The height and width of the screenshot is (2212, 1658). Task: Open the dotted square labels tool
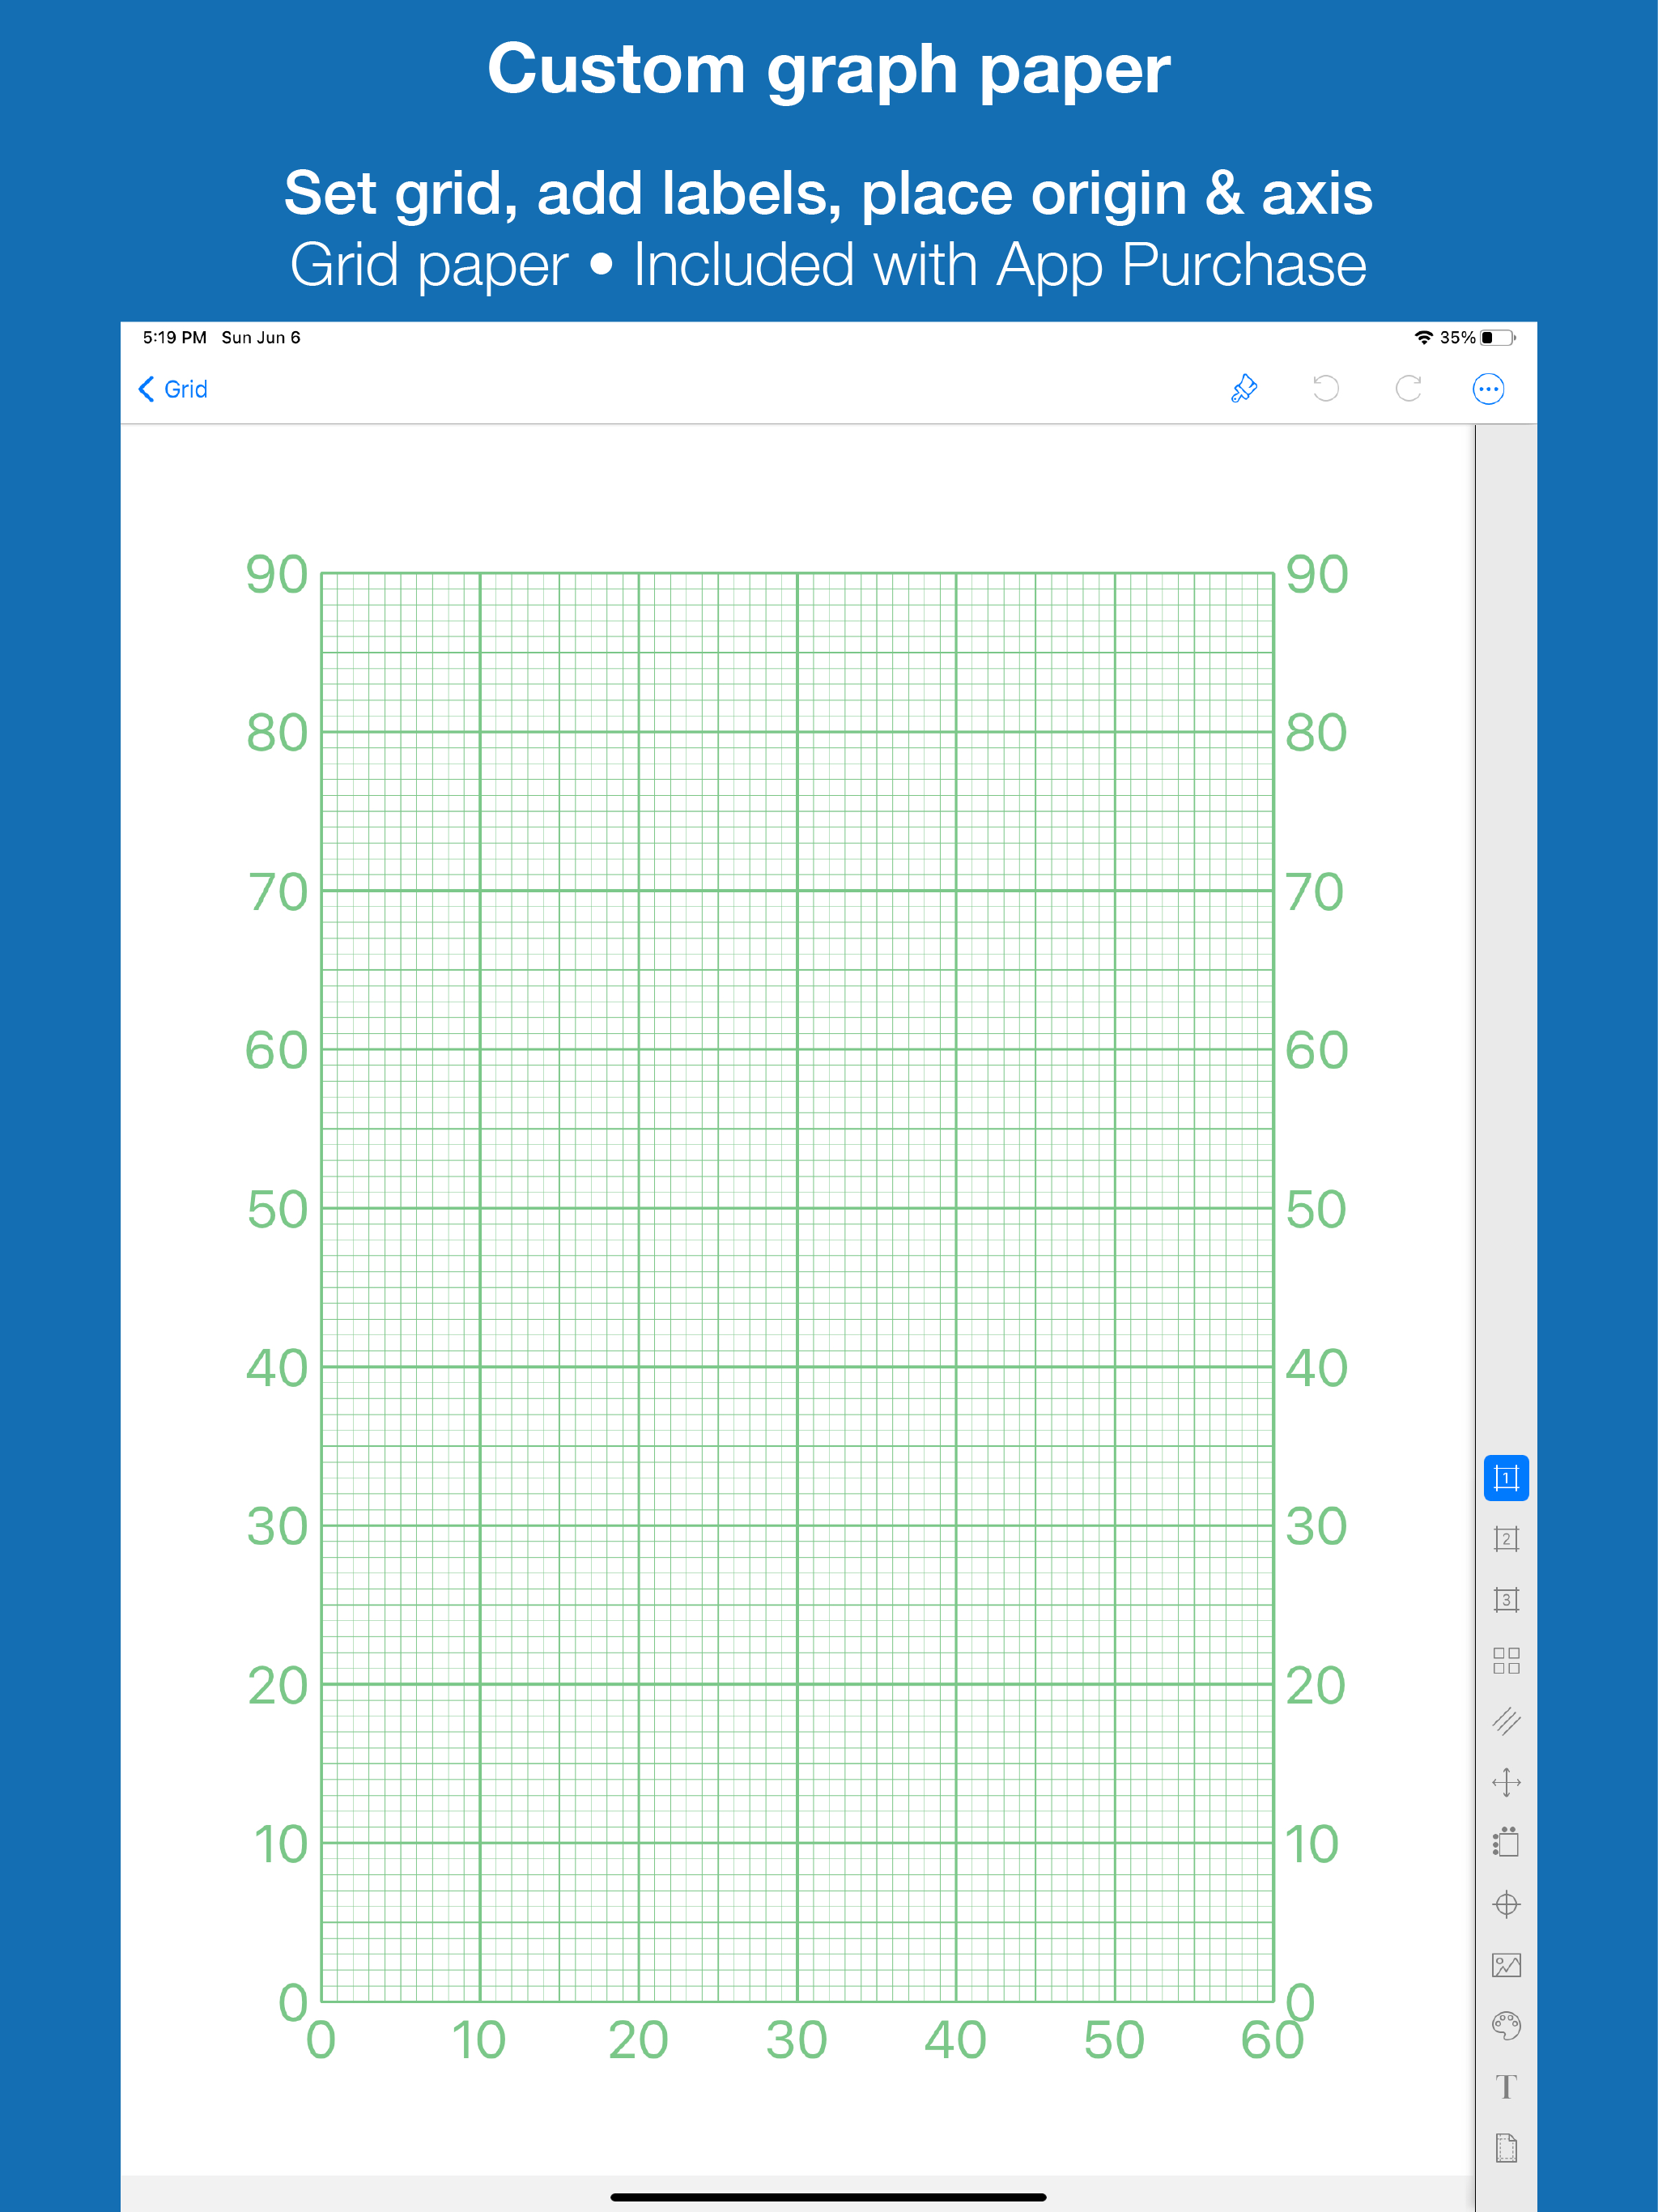pos(1505,1843)
